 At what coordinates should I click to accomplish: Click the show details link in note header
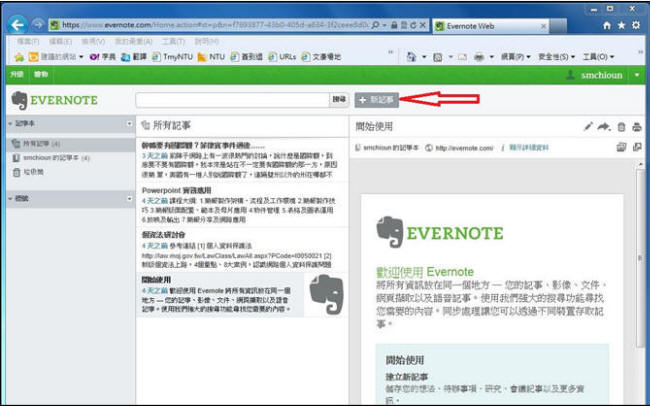[529, 148]
